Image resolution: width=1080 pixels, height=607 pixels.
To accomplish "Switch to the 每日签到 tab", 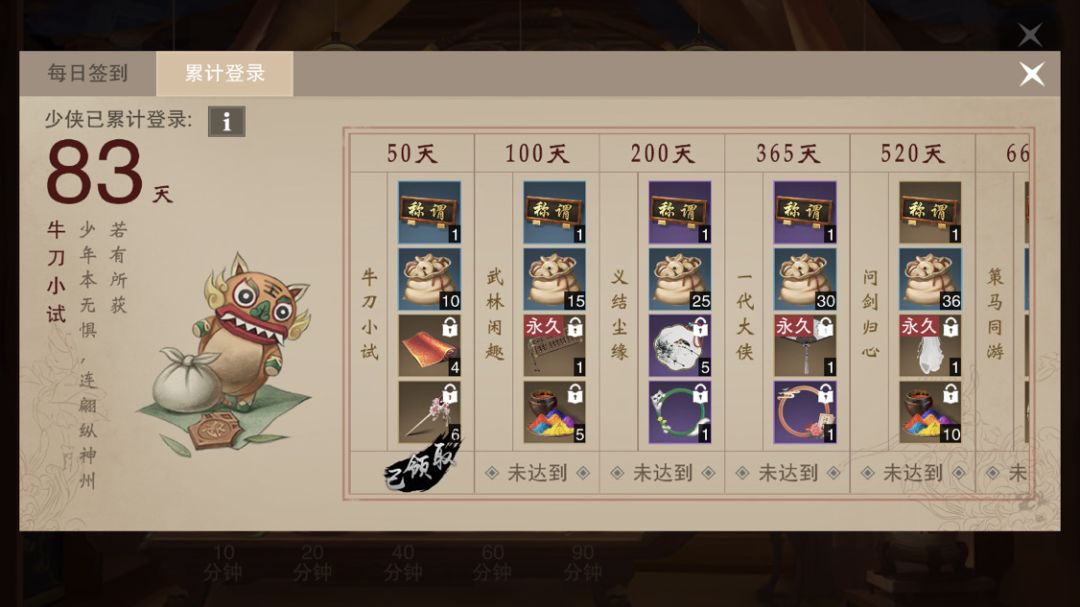I will 87,73.
